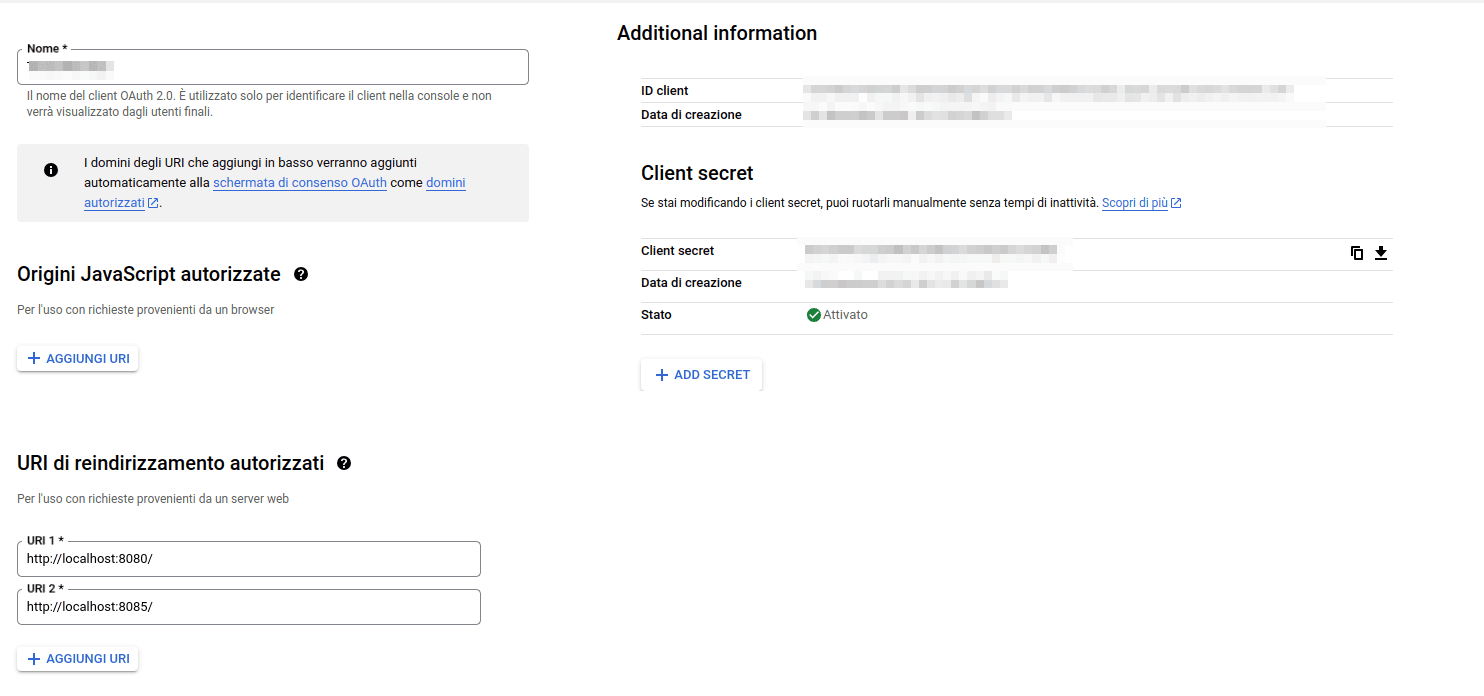The width and height of the screenshot is (1484, 696).
Task: Download the client secret JSON file
Action: (1381, 253)
